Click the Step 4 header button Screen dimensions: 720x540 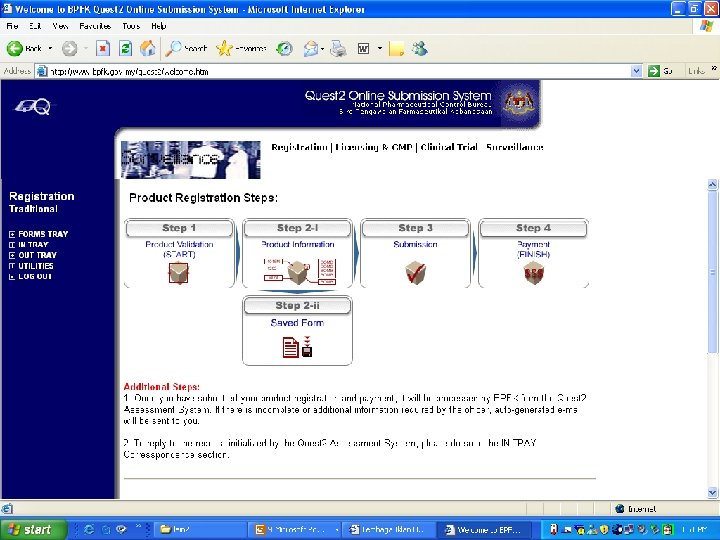click(534, 228)
